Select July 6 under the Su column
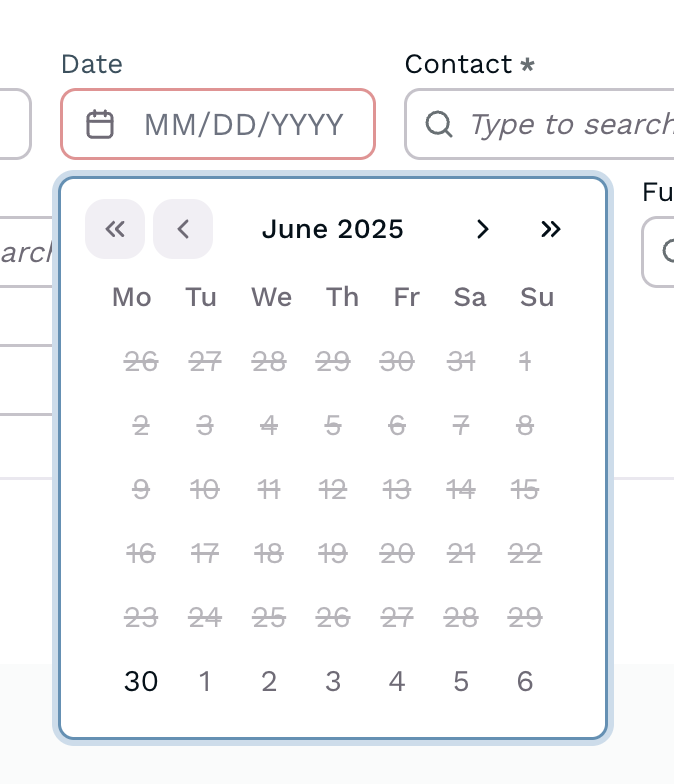This screenshot has height=784, width=674. 525,682
